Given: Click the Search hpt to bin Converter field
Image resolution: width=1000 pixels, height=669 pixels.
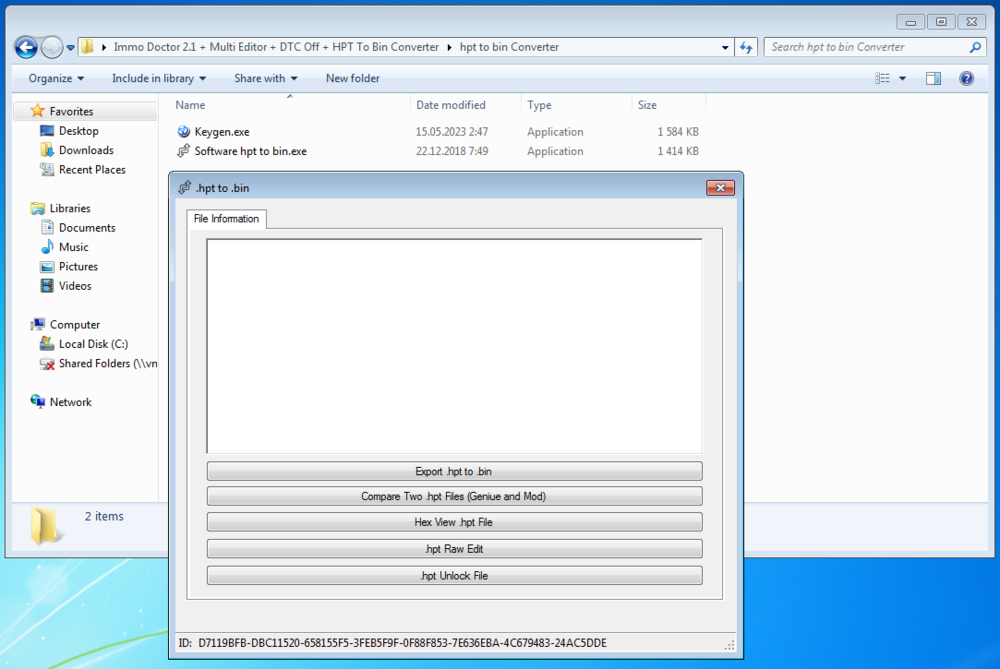Looking at the screenshot, I should coord(865,47).
